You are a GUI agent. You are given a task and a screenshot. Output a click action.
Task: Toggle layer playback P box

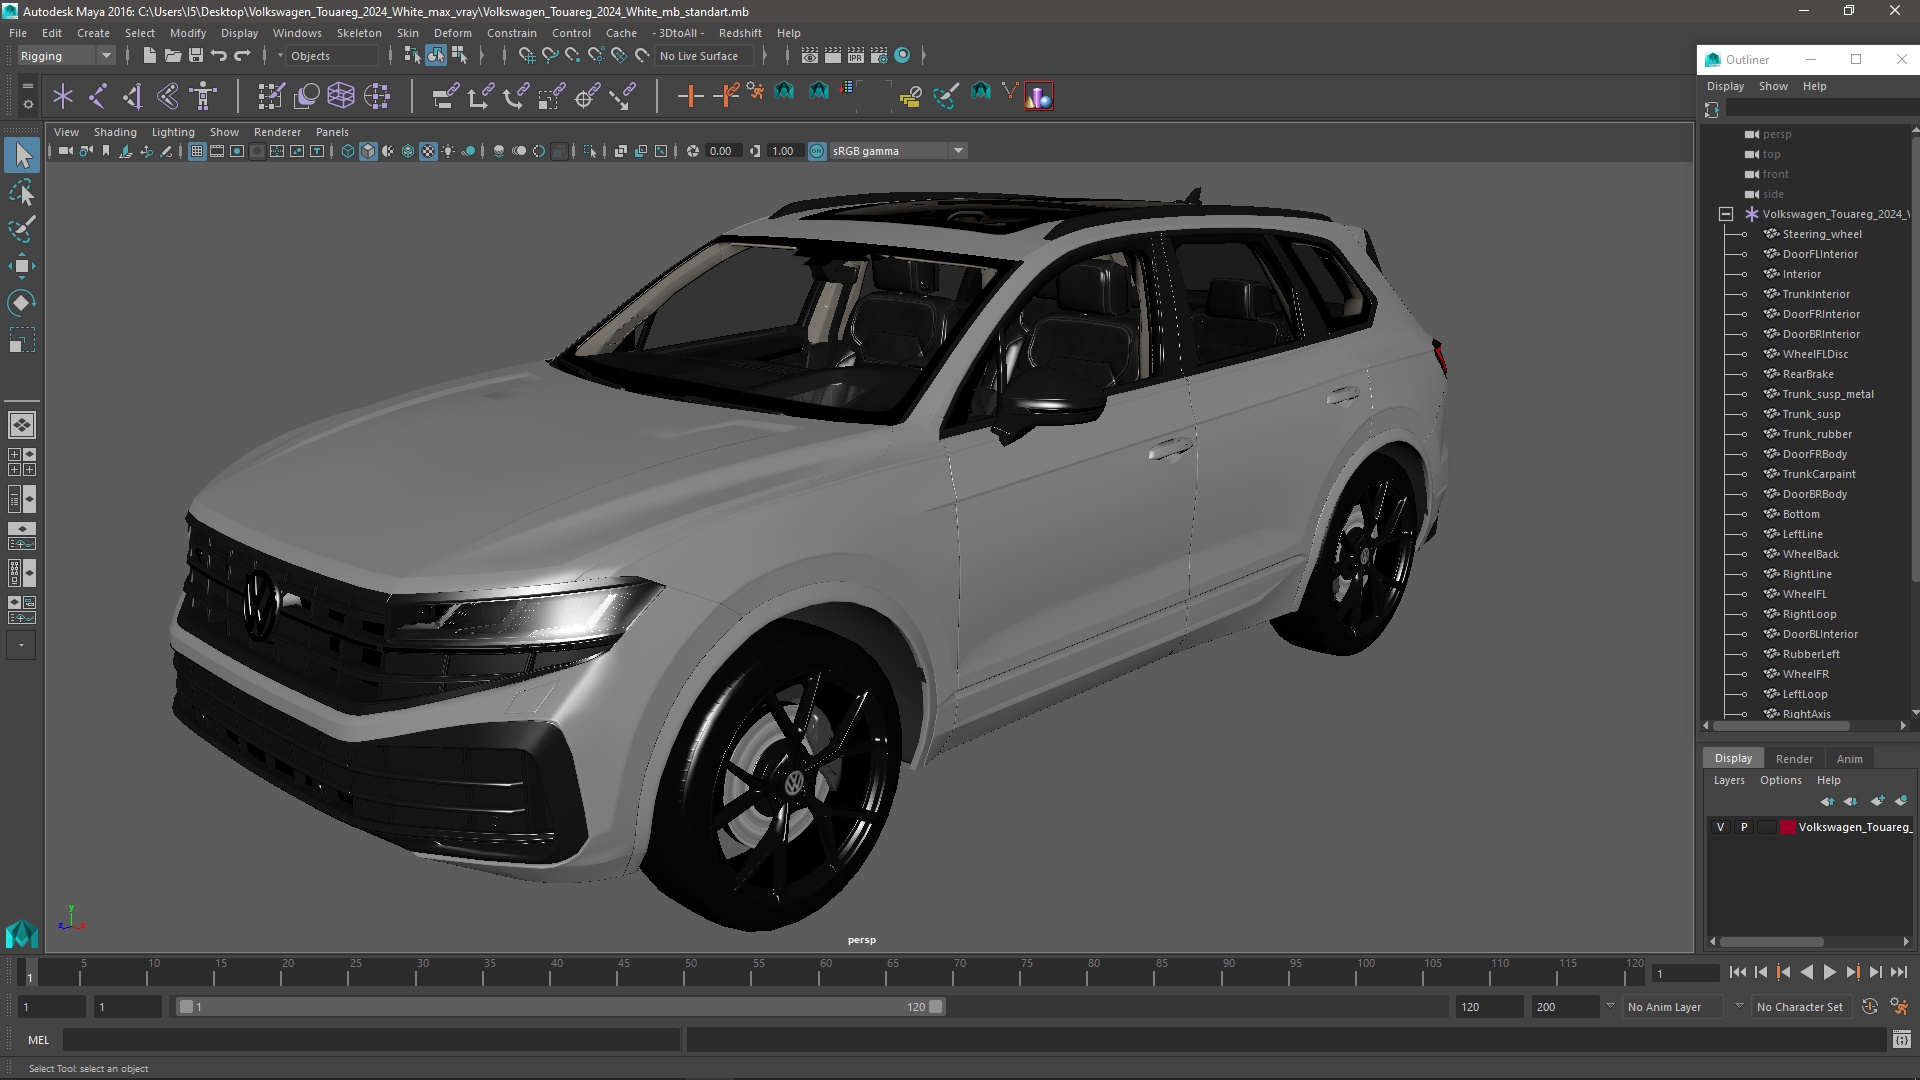(x=1744, y=827)
